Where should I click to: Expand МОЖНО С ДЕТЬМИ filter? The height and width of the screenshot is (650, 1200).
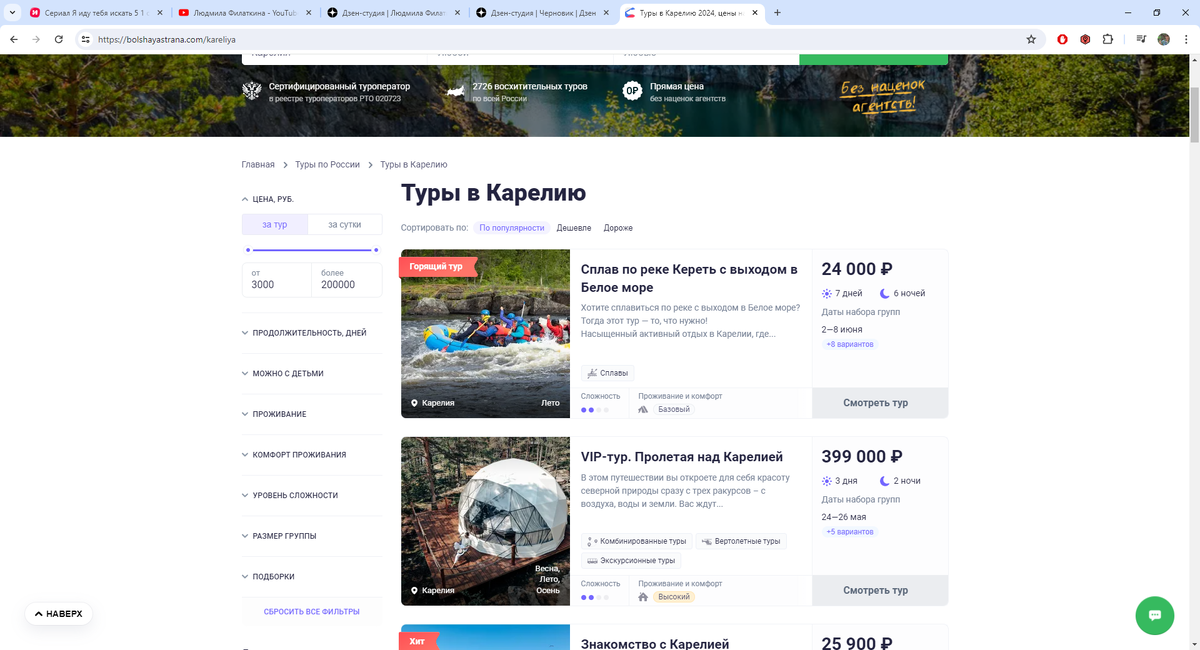coord(282,373)
